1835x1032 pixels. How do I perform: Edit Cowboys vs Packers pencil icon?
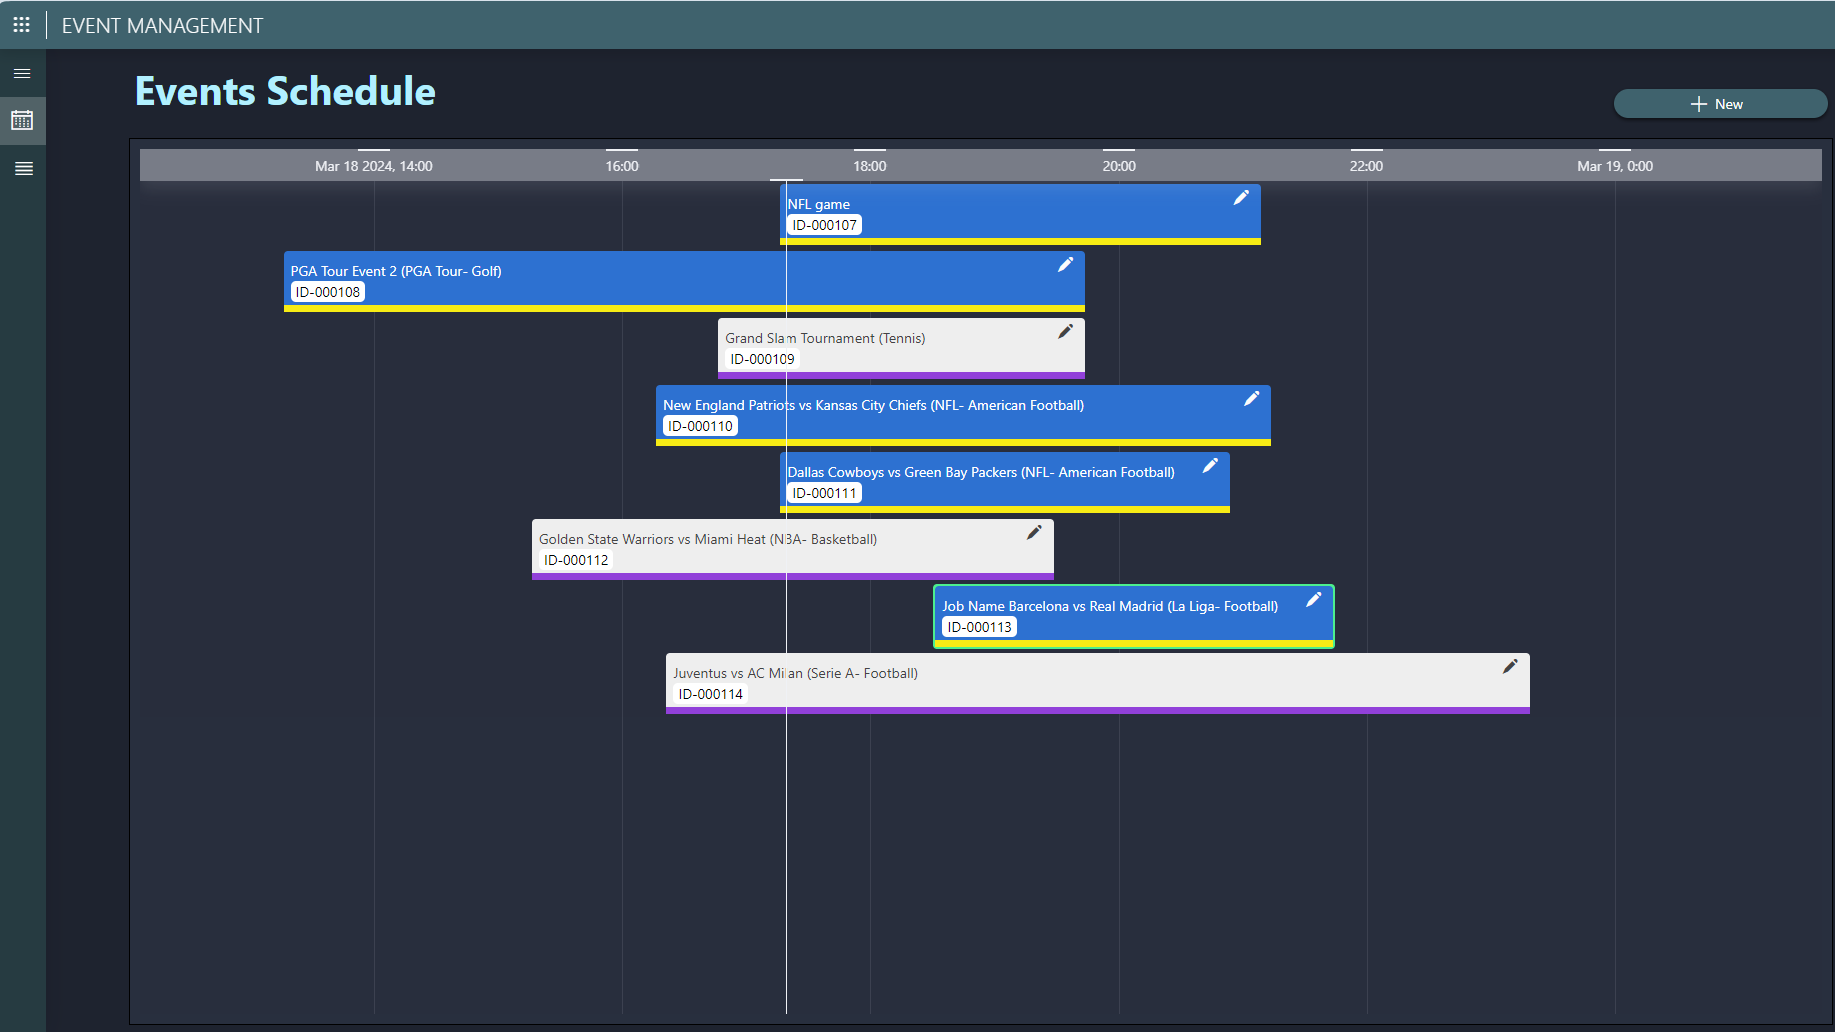point(1210,466)
